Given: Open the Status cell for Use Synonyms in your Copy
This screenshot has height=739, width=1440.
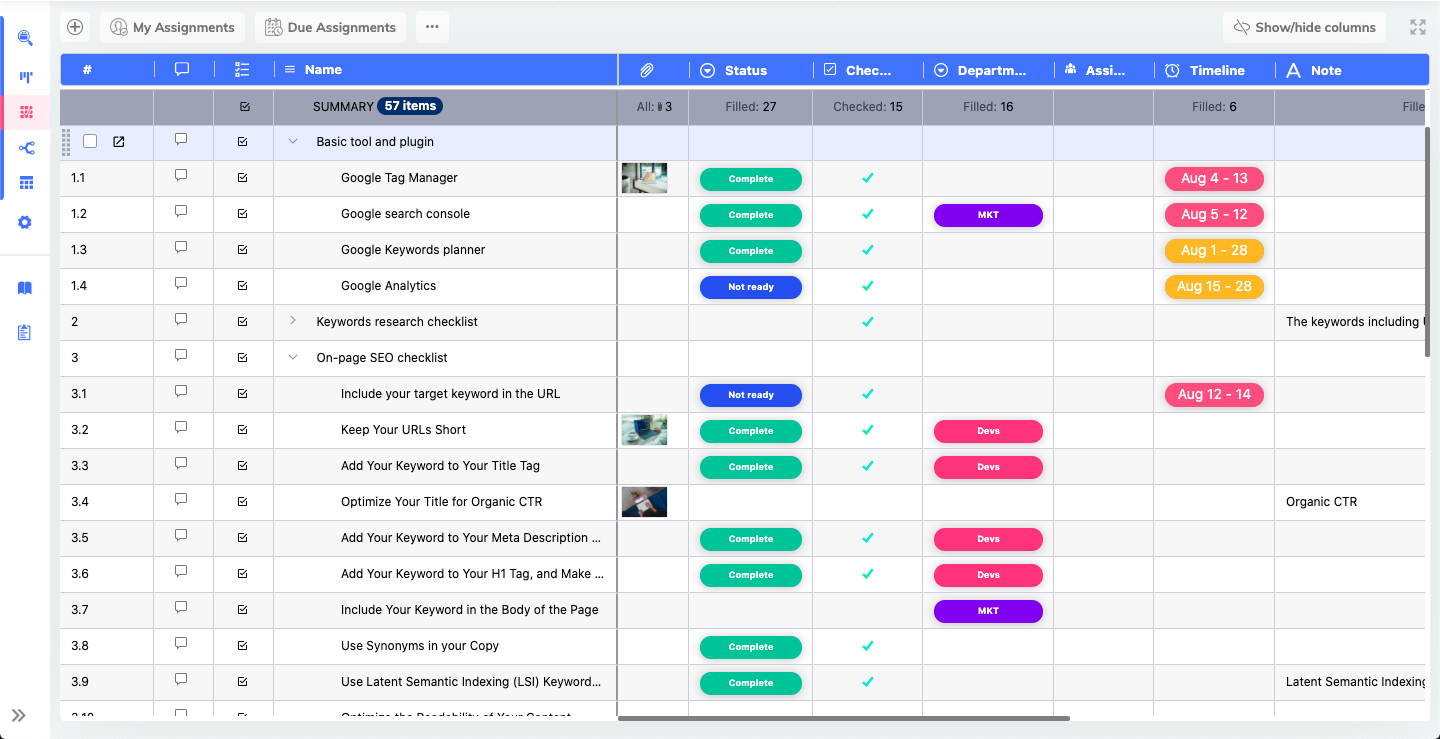Looking at the screenshot, I should click(751, 647).
